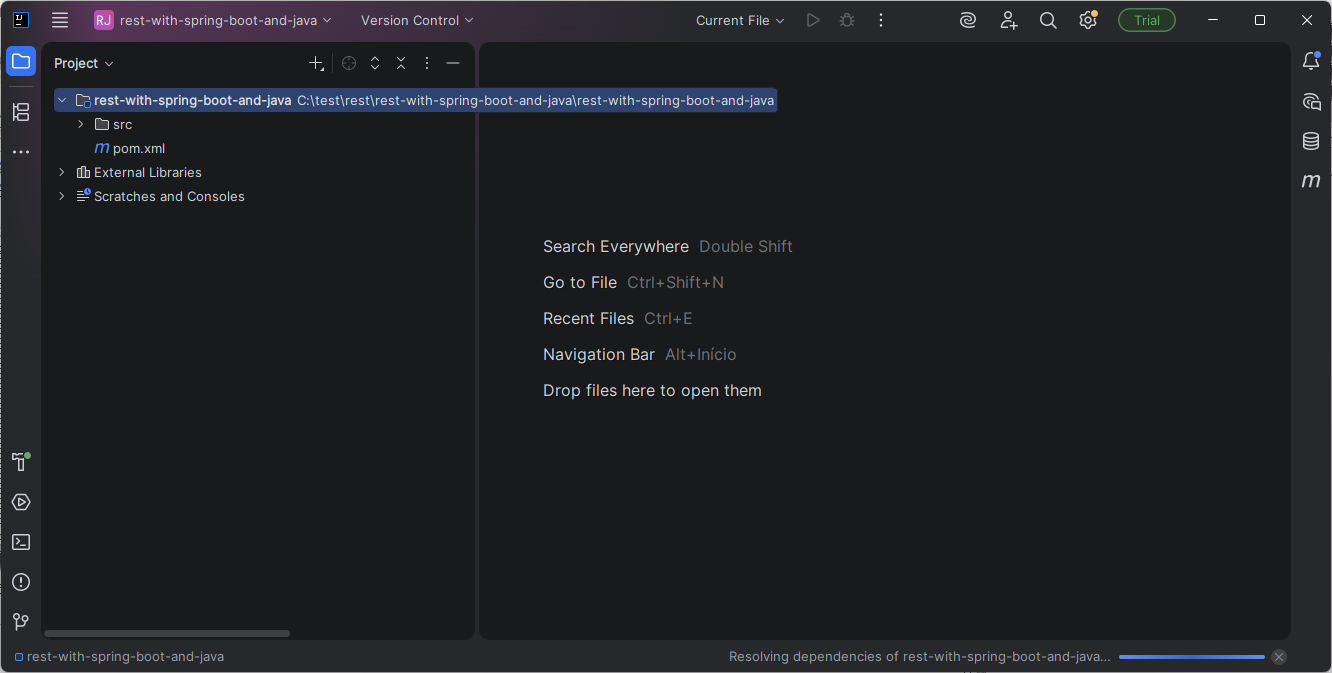Open the Services tool window icon
The height and width of the screenshot is (673, 1332).
21,502
